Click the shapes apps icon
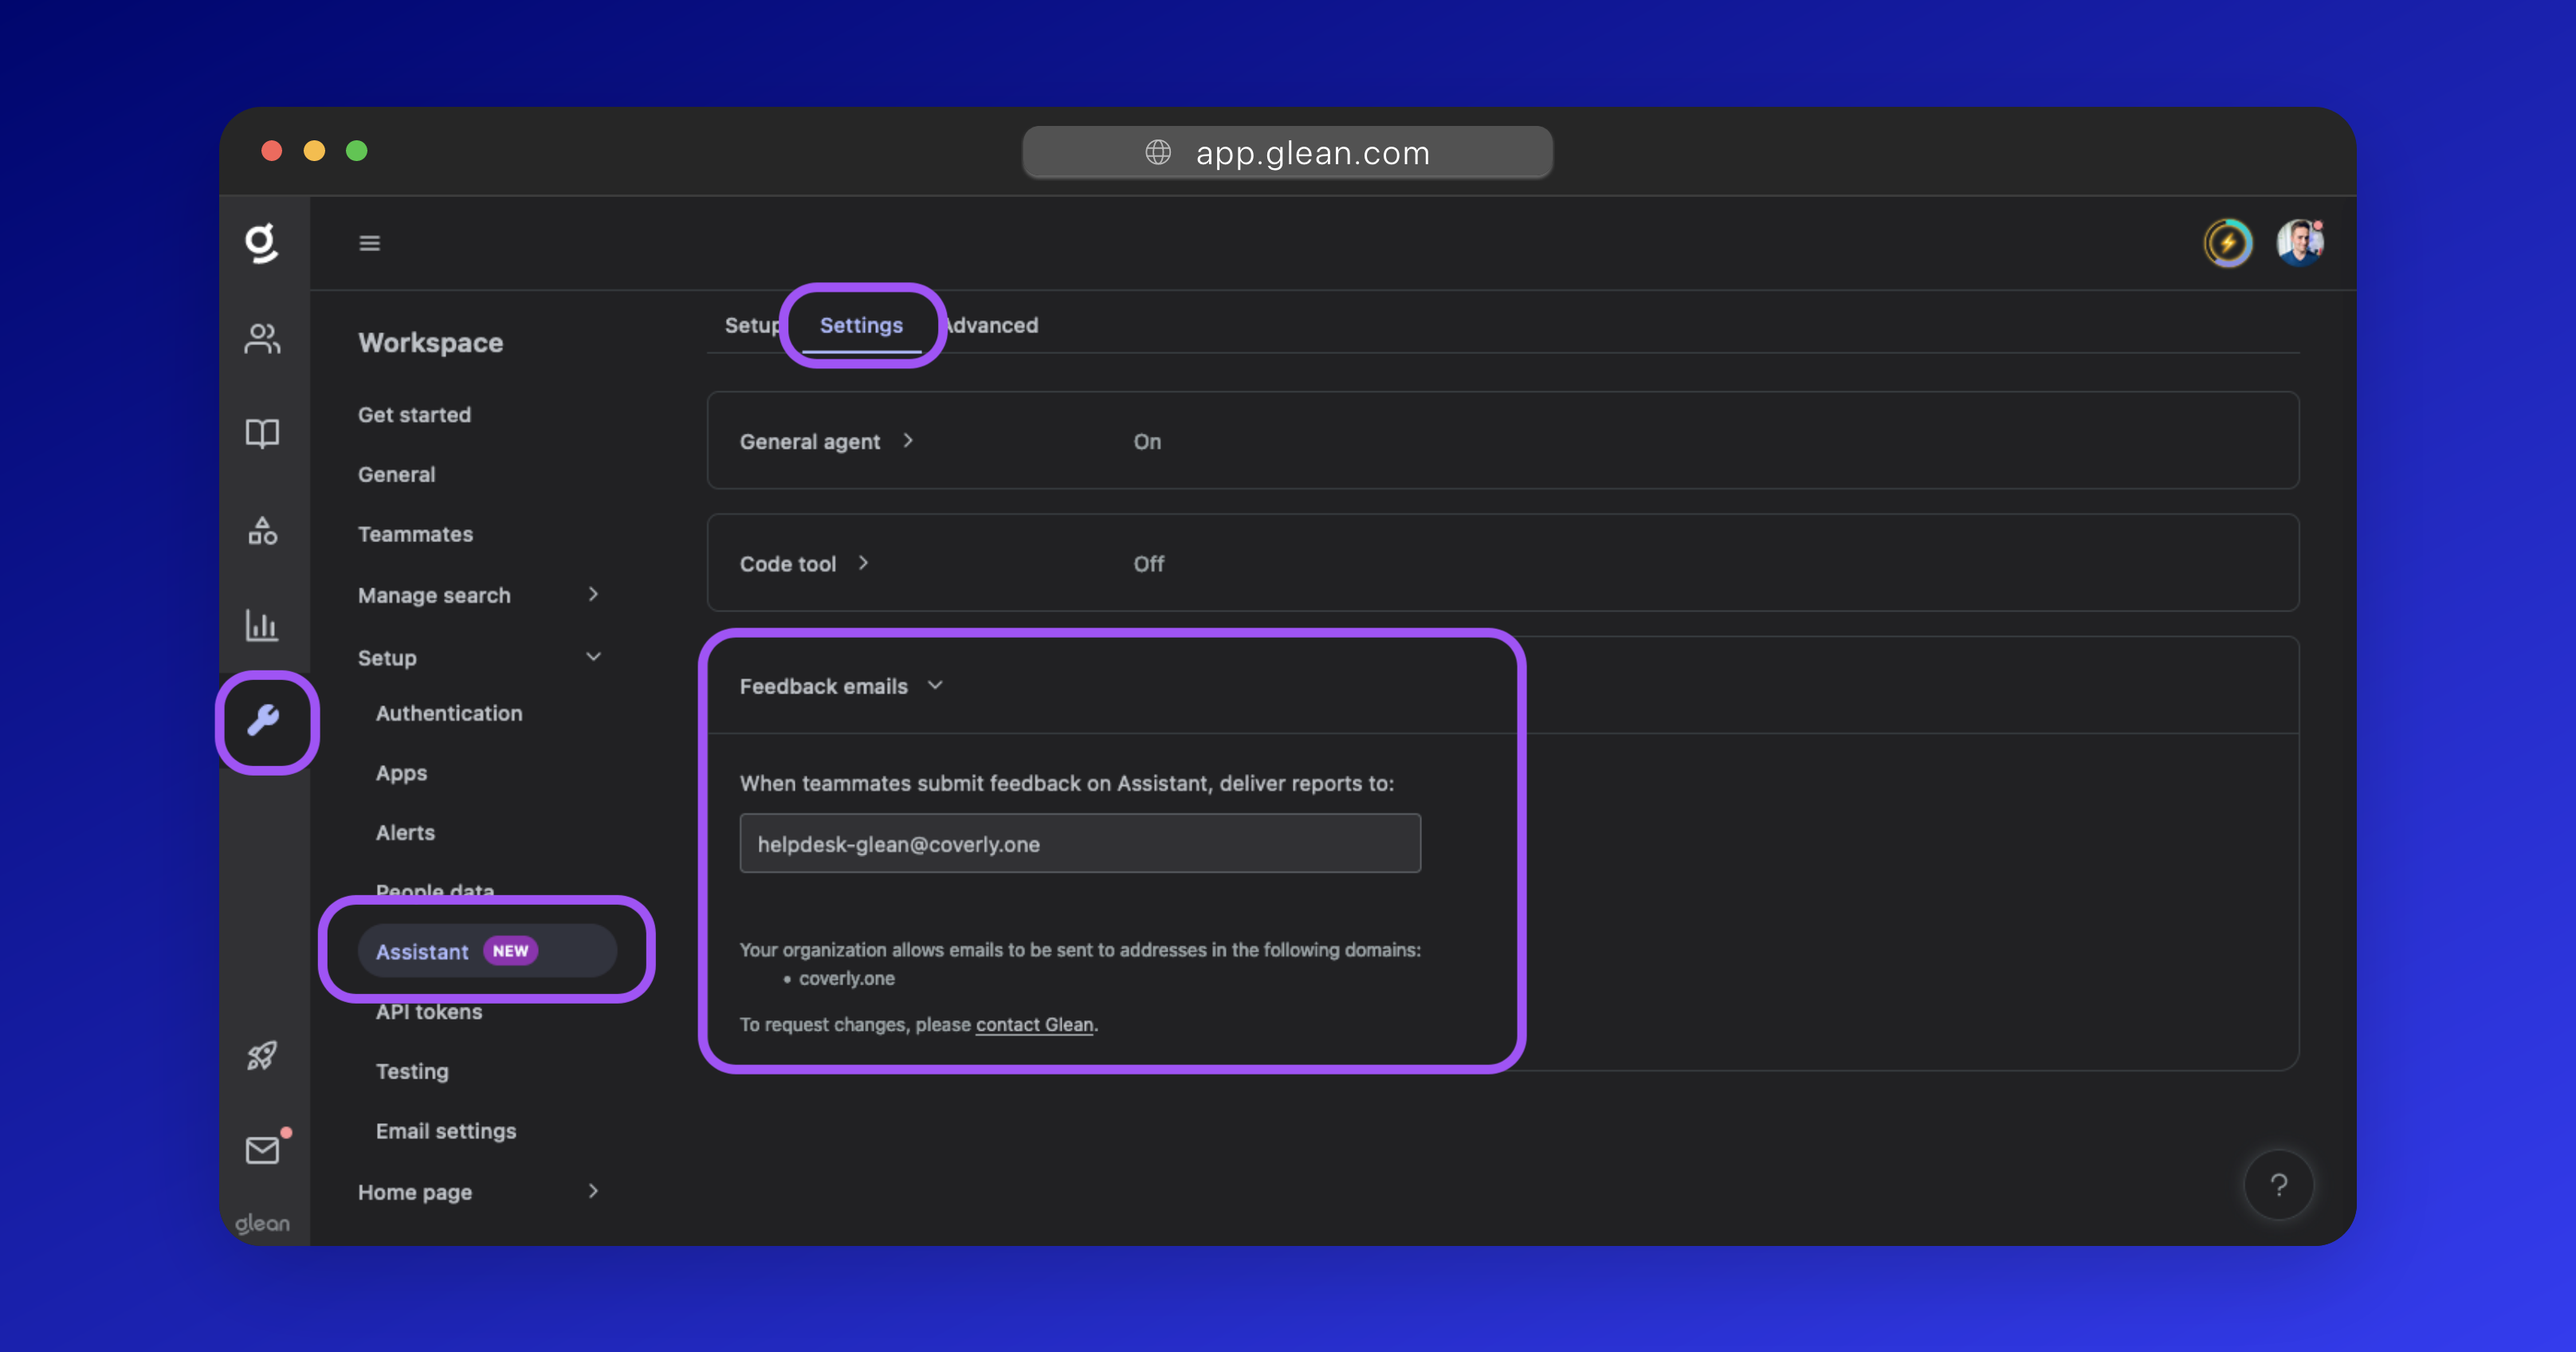 (262, 530)
